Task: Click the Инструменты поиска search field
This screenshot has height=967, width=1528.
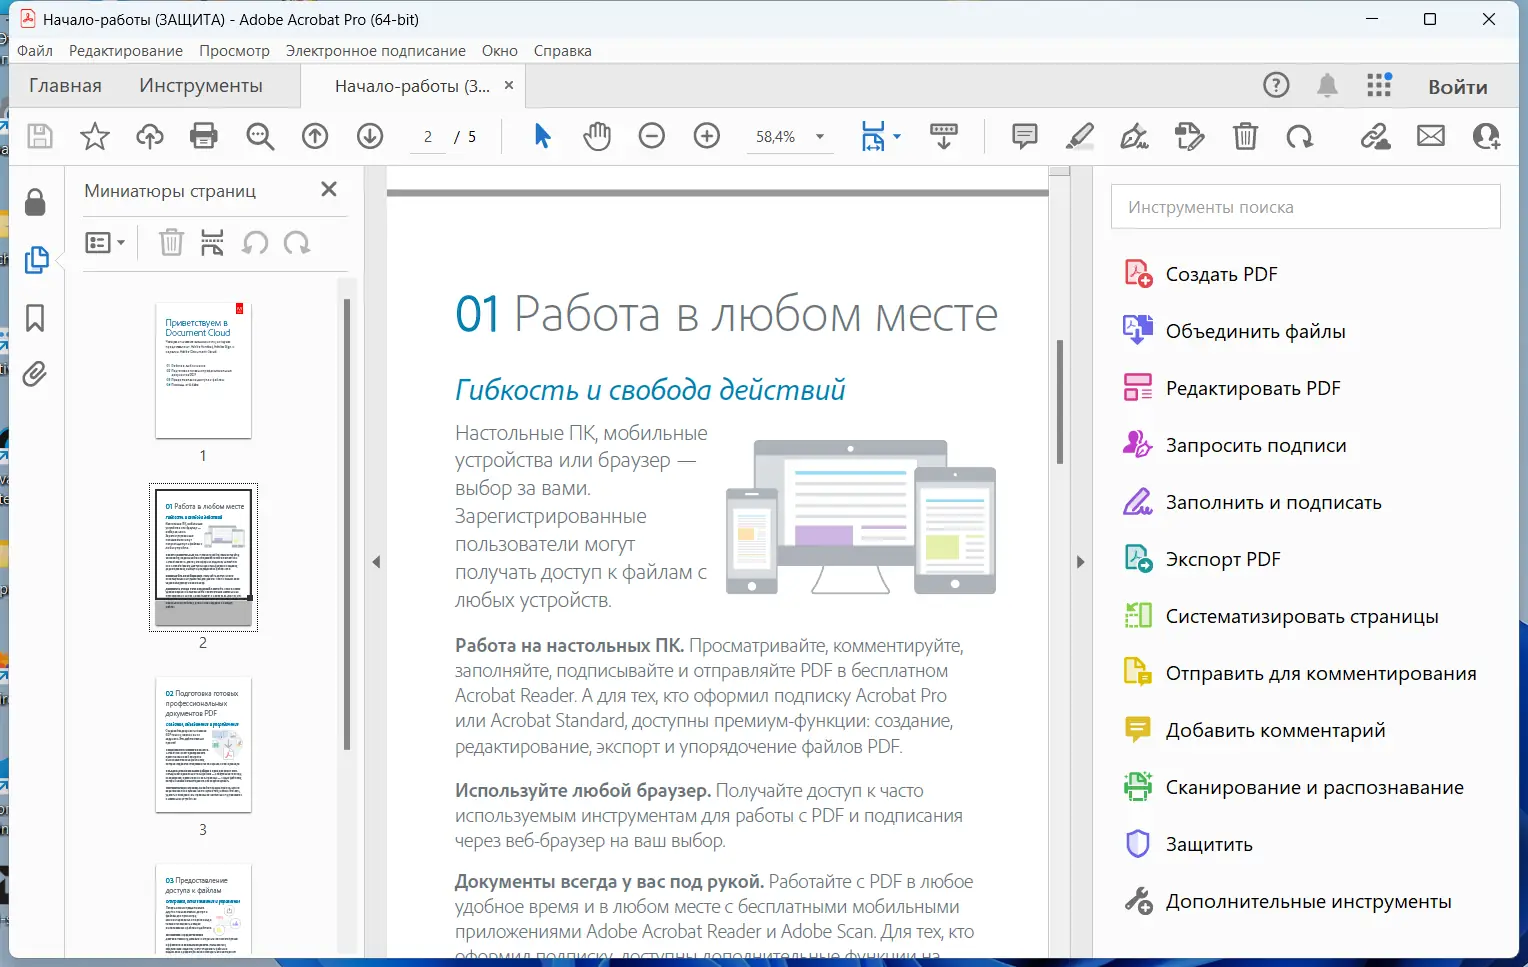Action: coord(1305,207)
